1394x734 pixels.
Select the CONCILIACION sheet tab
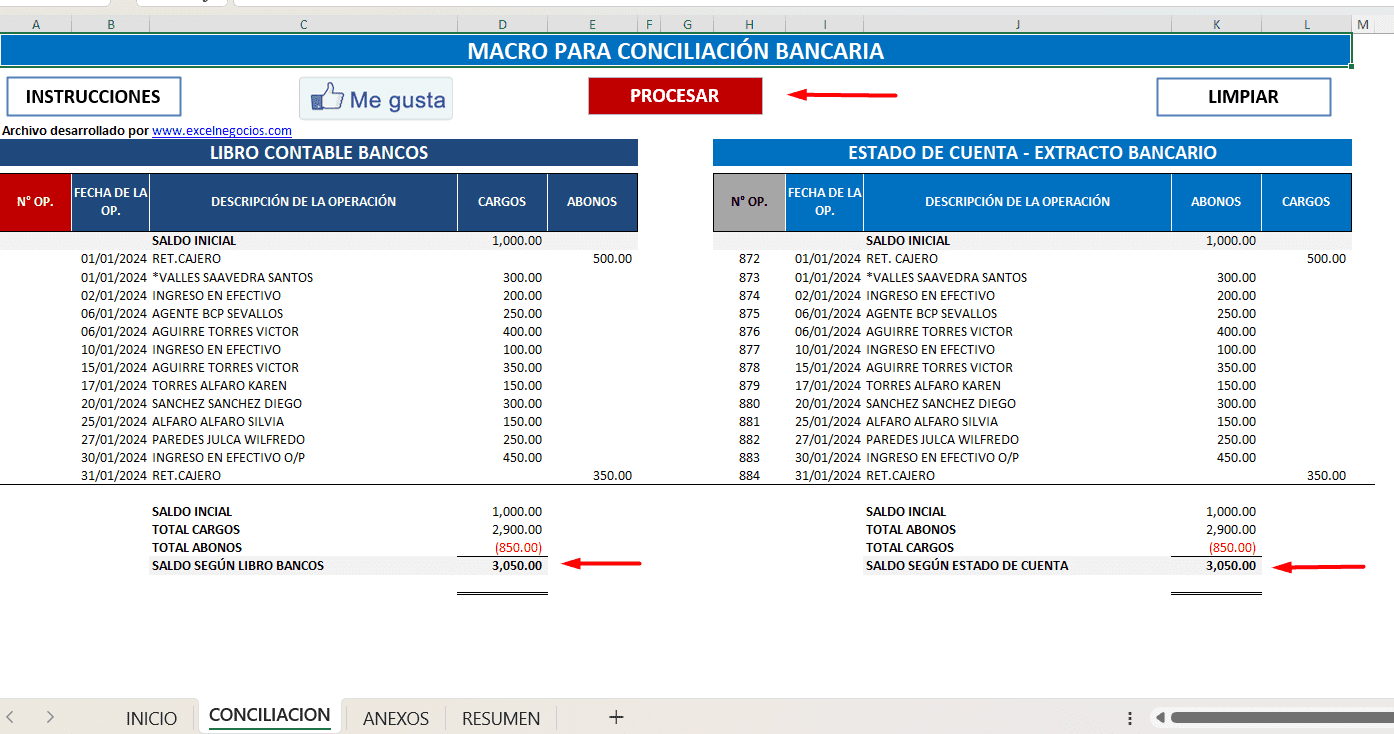[269, 715]
